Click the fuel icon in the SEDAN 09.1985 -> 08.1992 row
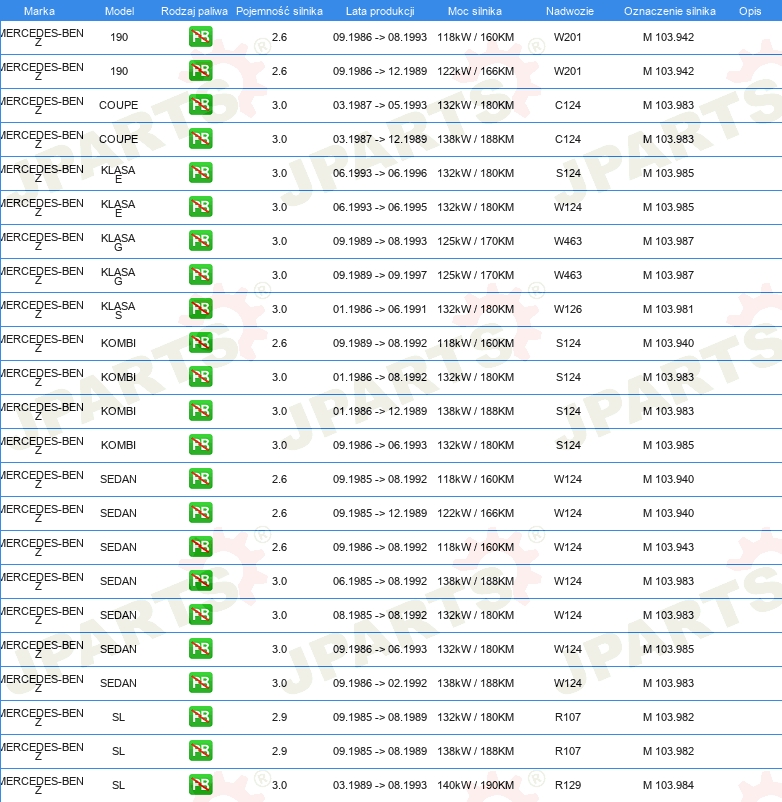This screenshot has height=802, width=782. (x=200, y=479)
